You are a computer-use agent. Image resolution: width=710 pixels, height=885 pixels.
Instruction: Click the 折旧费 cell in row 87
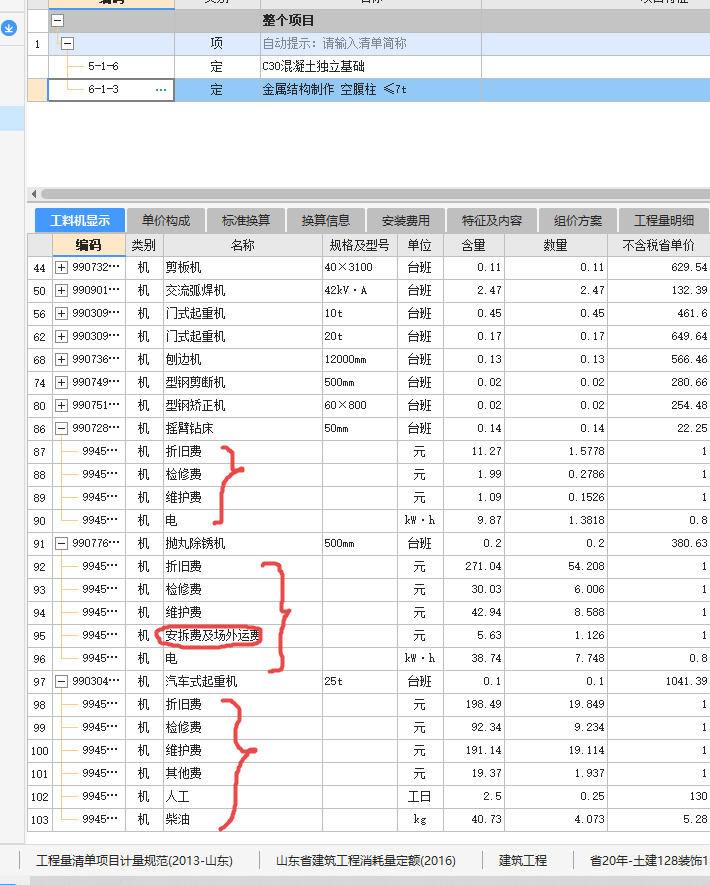coord(243,452)
